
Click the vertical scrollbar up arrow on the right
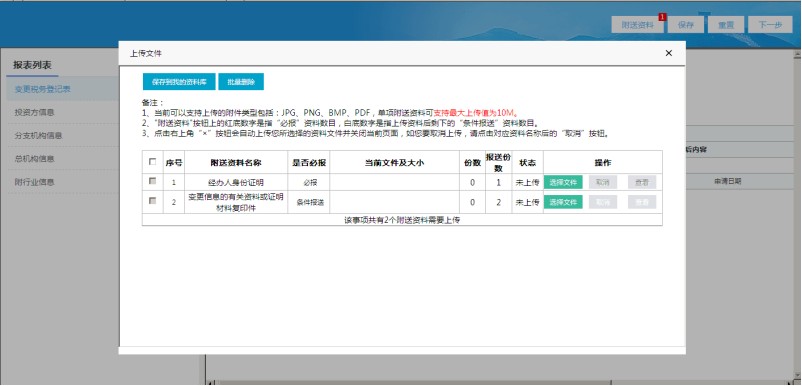pos(797,54)
